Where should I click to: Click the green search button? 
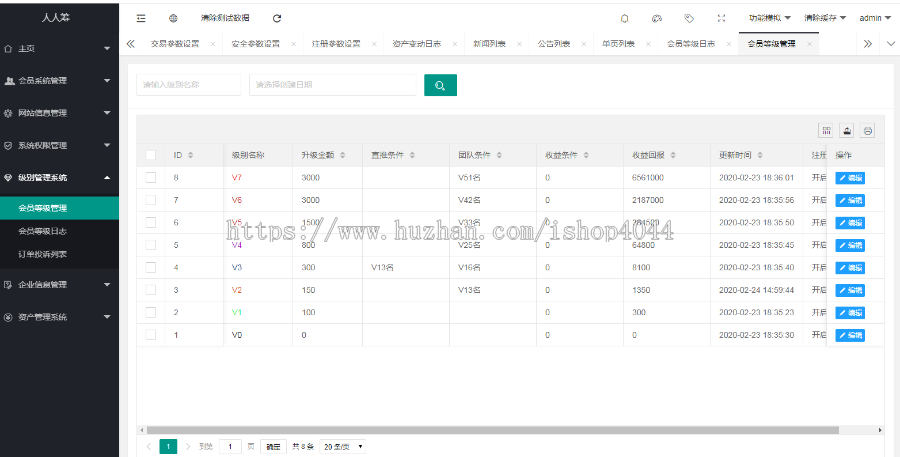coord(440,85)
